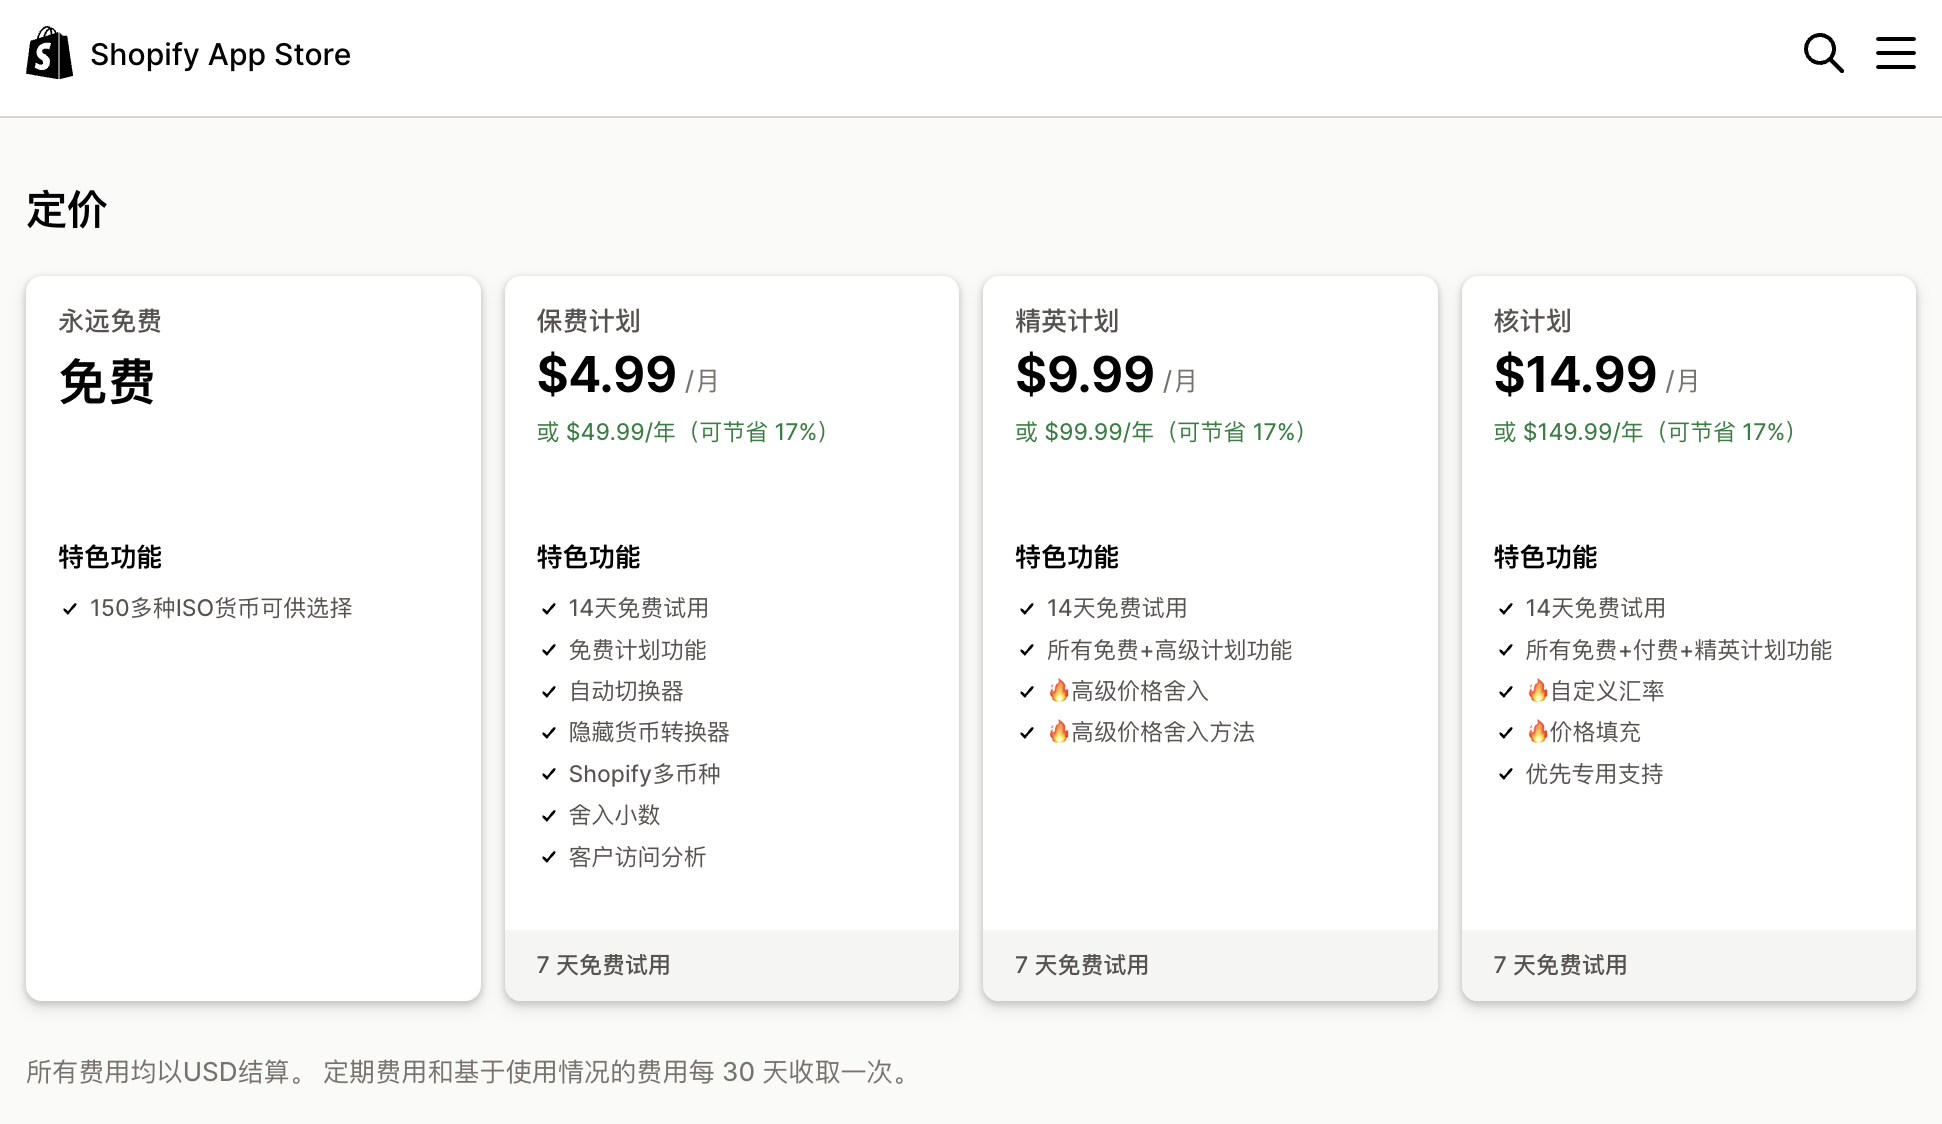Select the 定价 section heading
Screen dimensions: 1942x1124
tap(65, 209)
